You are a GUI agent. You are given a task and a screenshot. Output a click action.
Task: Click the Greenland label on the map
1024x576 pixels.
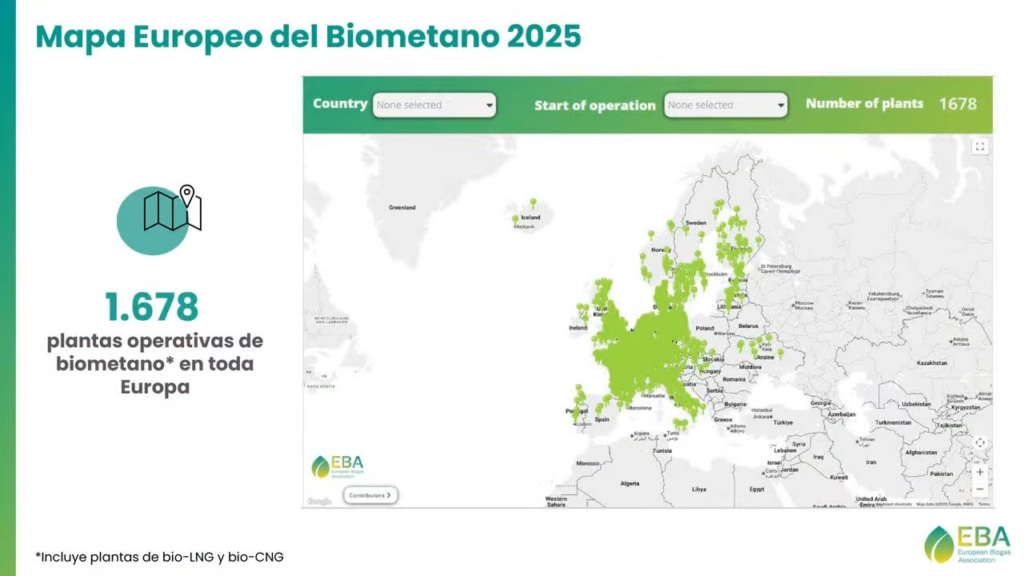(402, 208)
